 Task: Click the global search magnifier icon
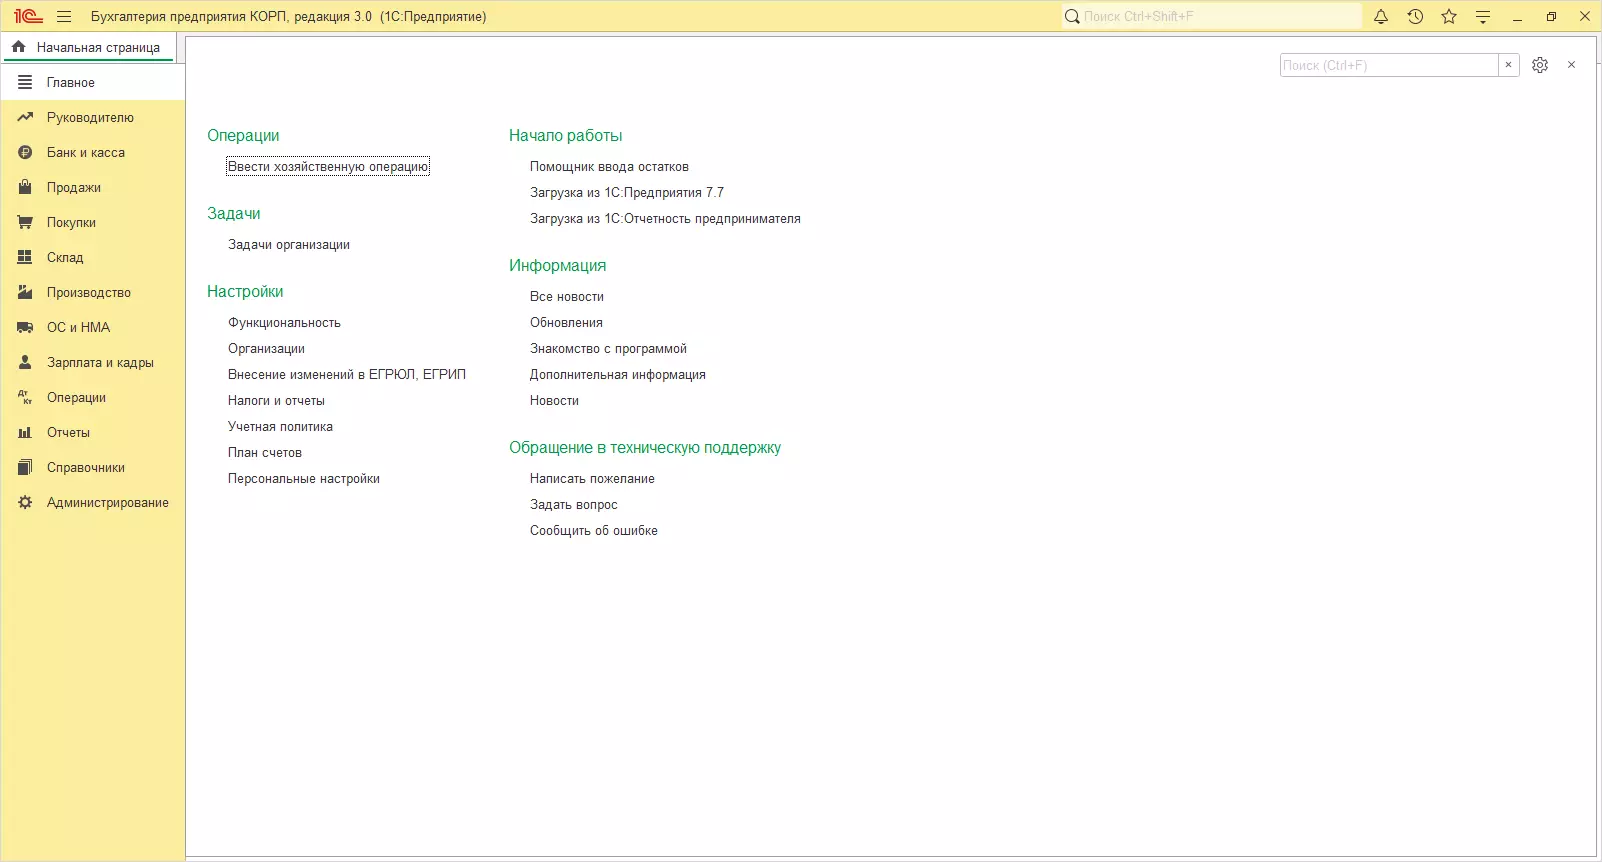point(1072,16)
